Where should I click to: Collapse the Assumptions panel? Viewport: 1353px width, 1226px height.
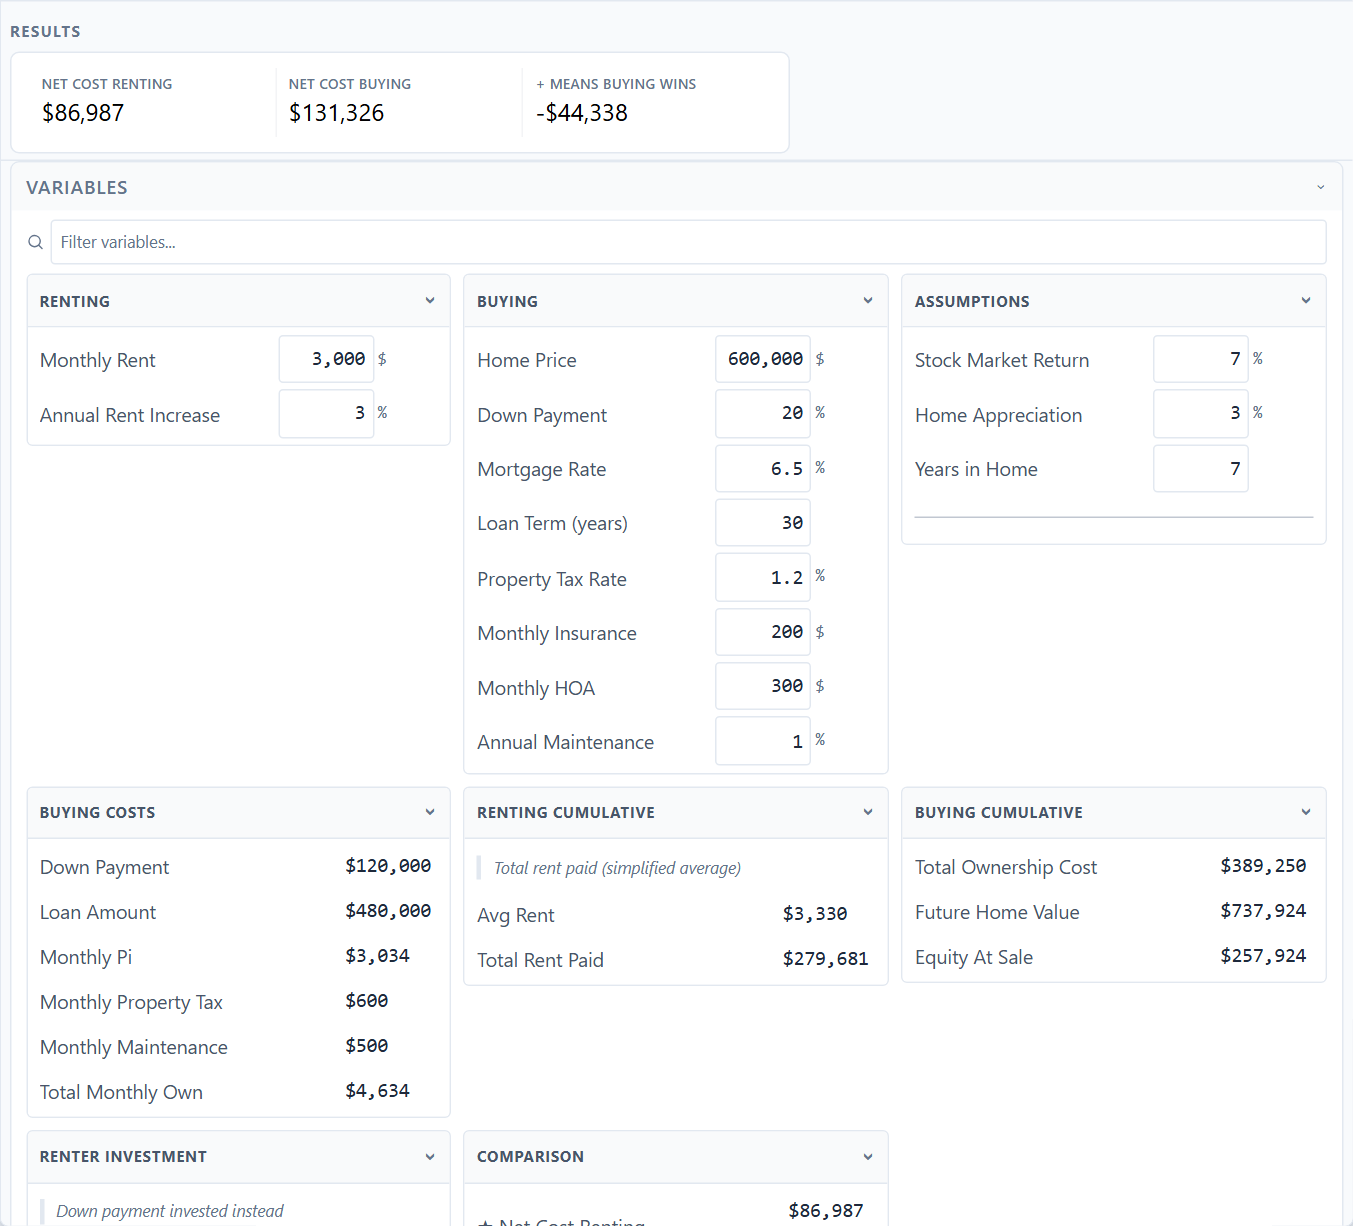click(1306, 301)
